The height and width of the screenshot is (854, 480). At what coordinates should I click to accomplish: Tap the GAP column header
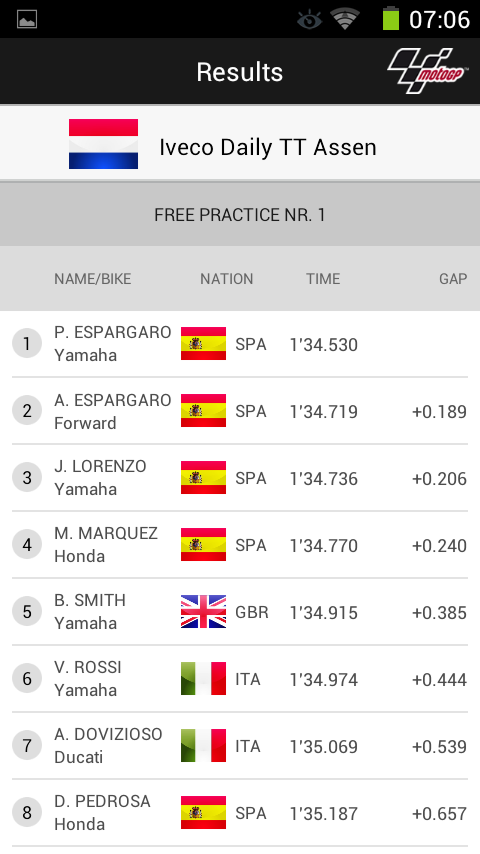pos(453,279)
